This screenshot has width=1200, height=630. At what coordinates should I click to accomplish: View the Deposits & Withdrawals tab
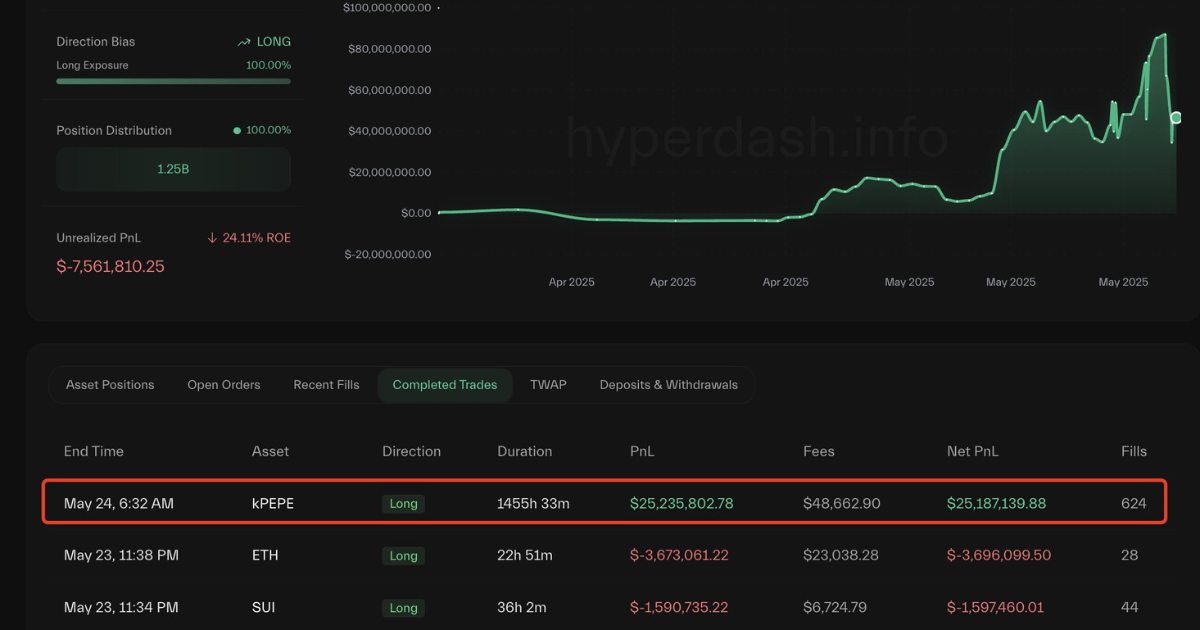tap(668, 384)
